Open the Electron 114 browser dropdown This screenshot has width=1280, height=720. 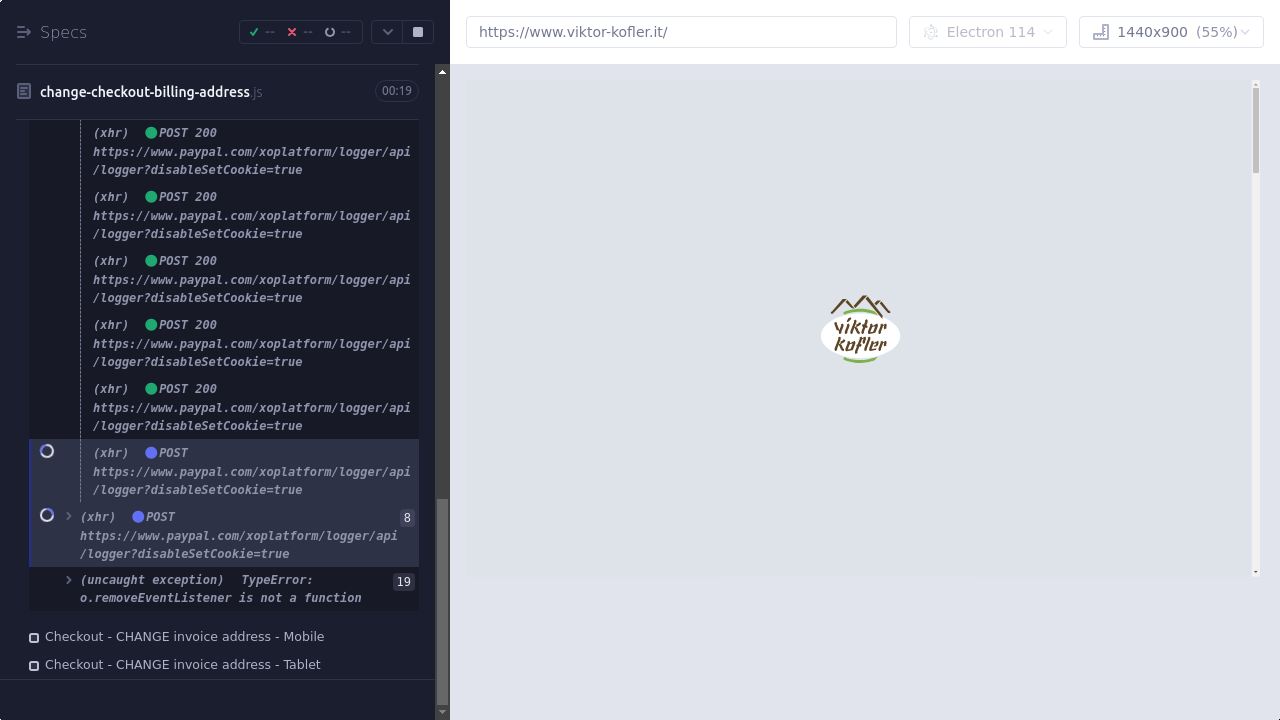click(x=987, y=32)
